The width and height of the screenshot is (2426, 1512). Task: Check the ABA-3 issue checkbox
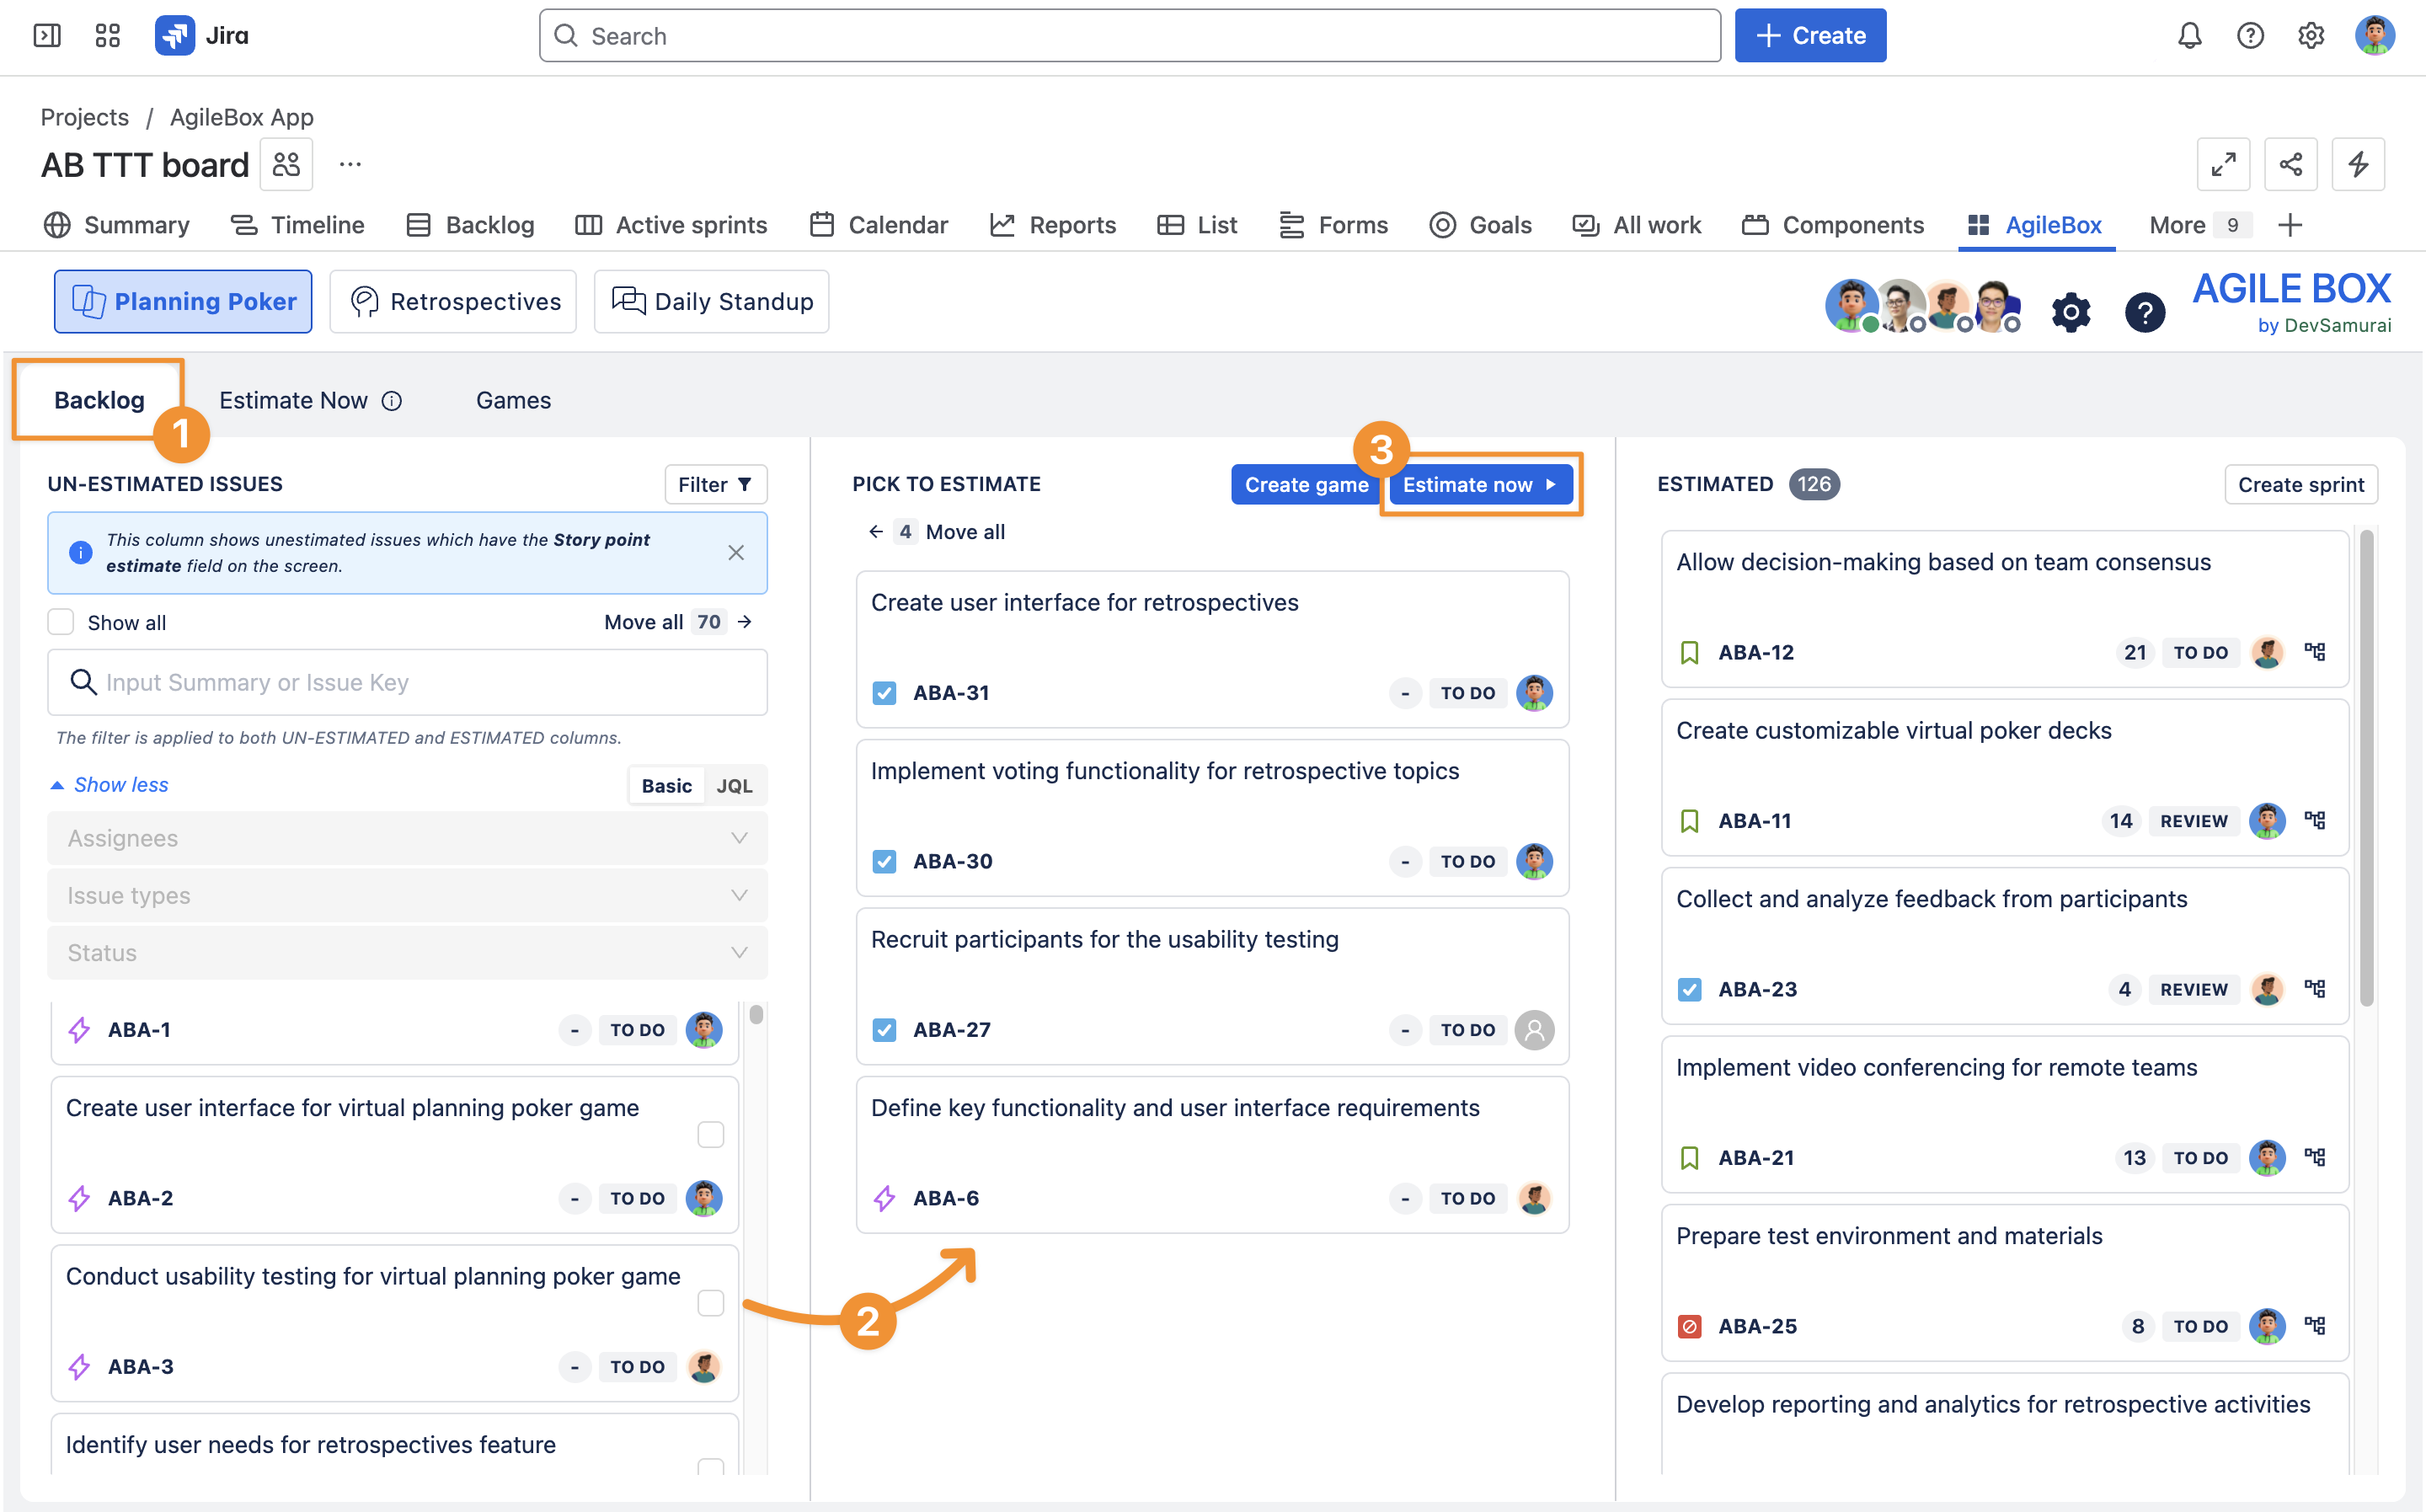[x=710, y=1303]
